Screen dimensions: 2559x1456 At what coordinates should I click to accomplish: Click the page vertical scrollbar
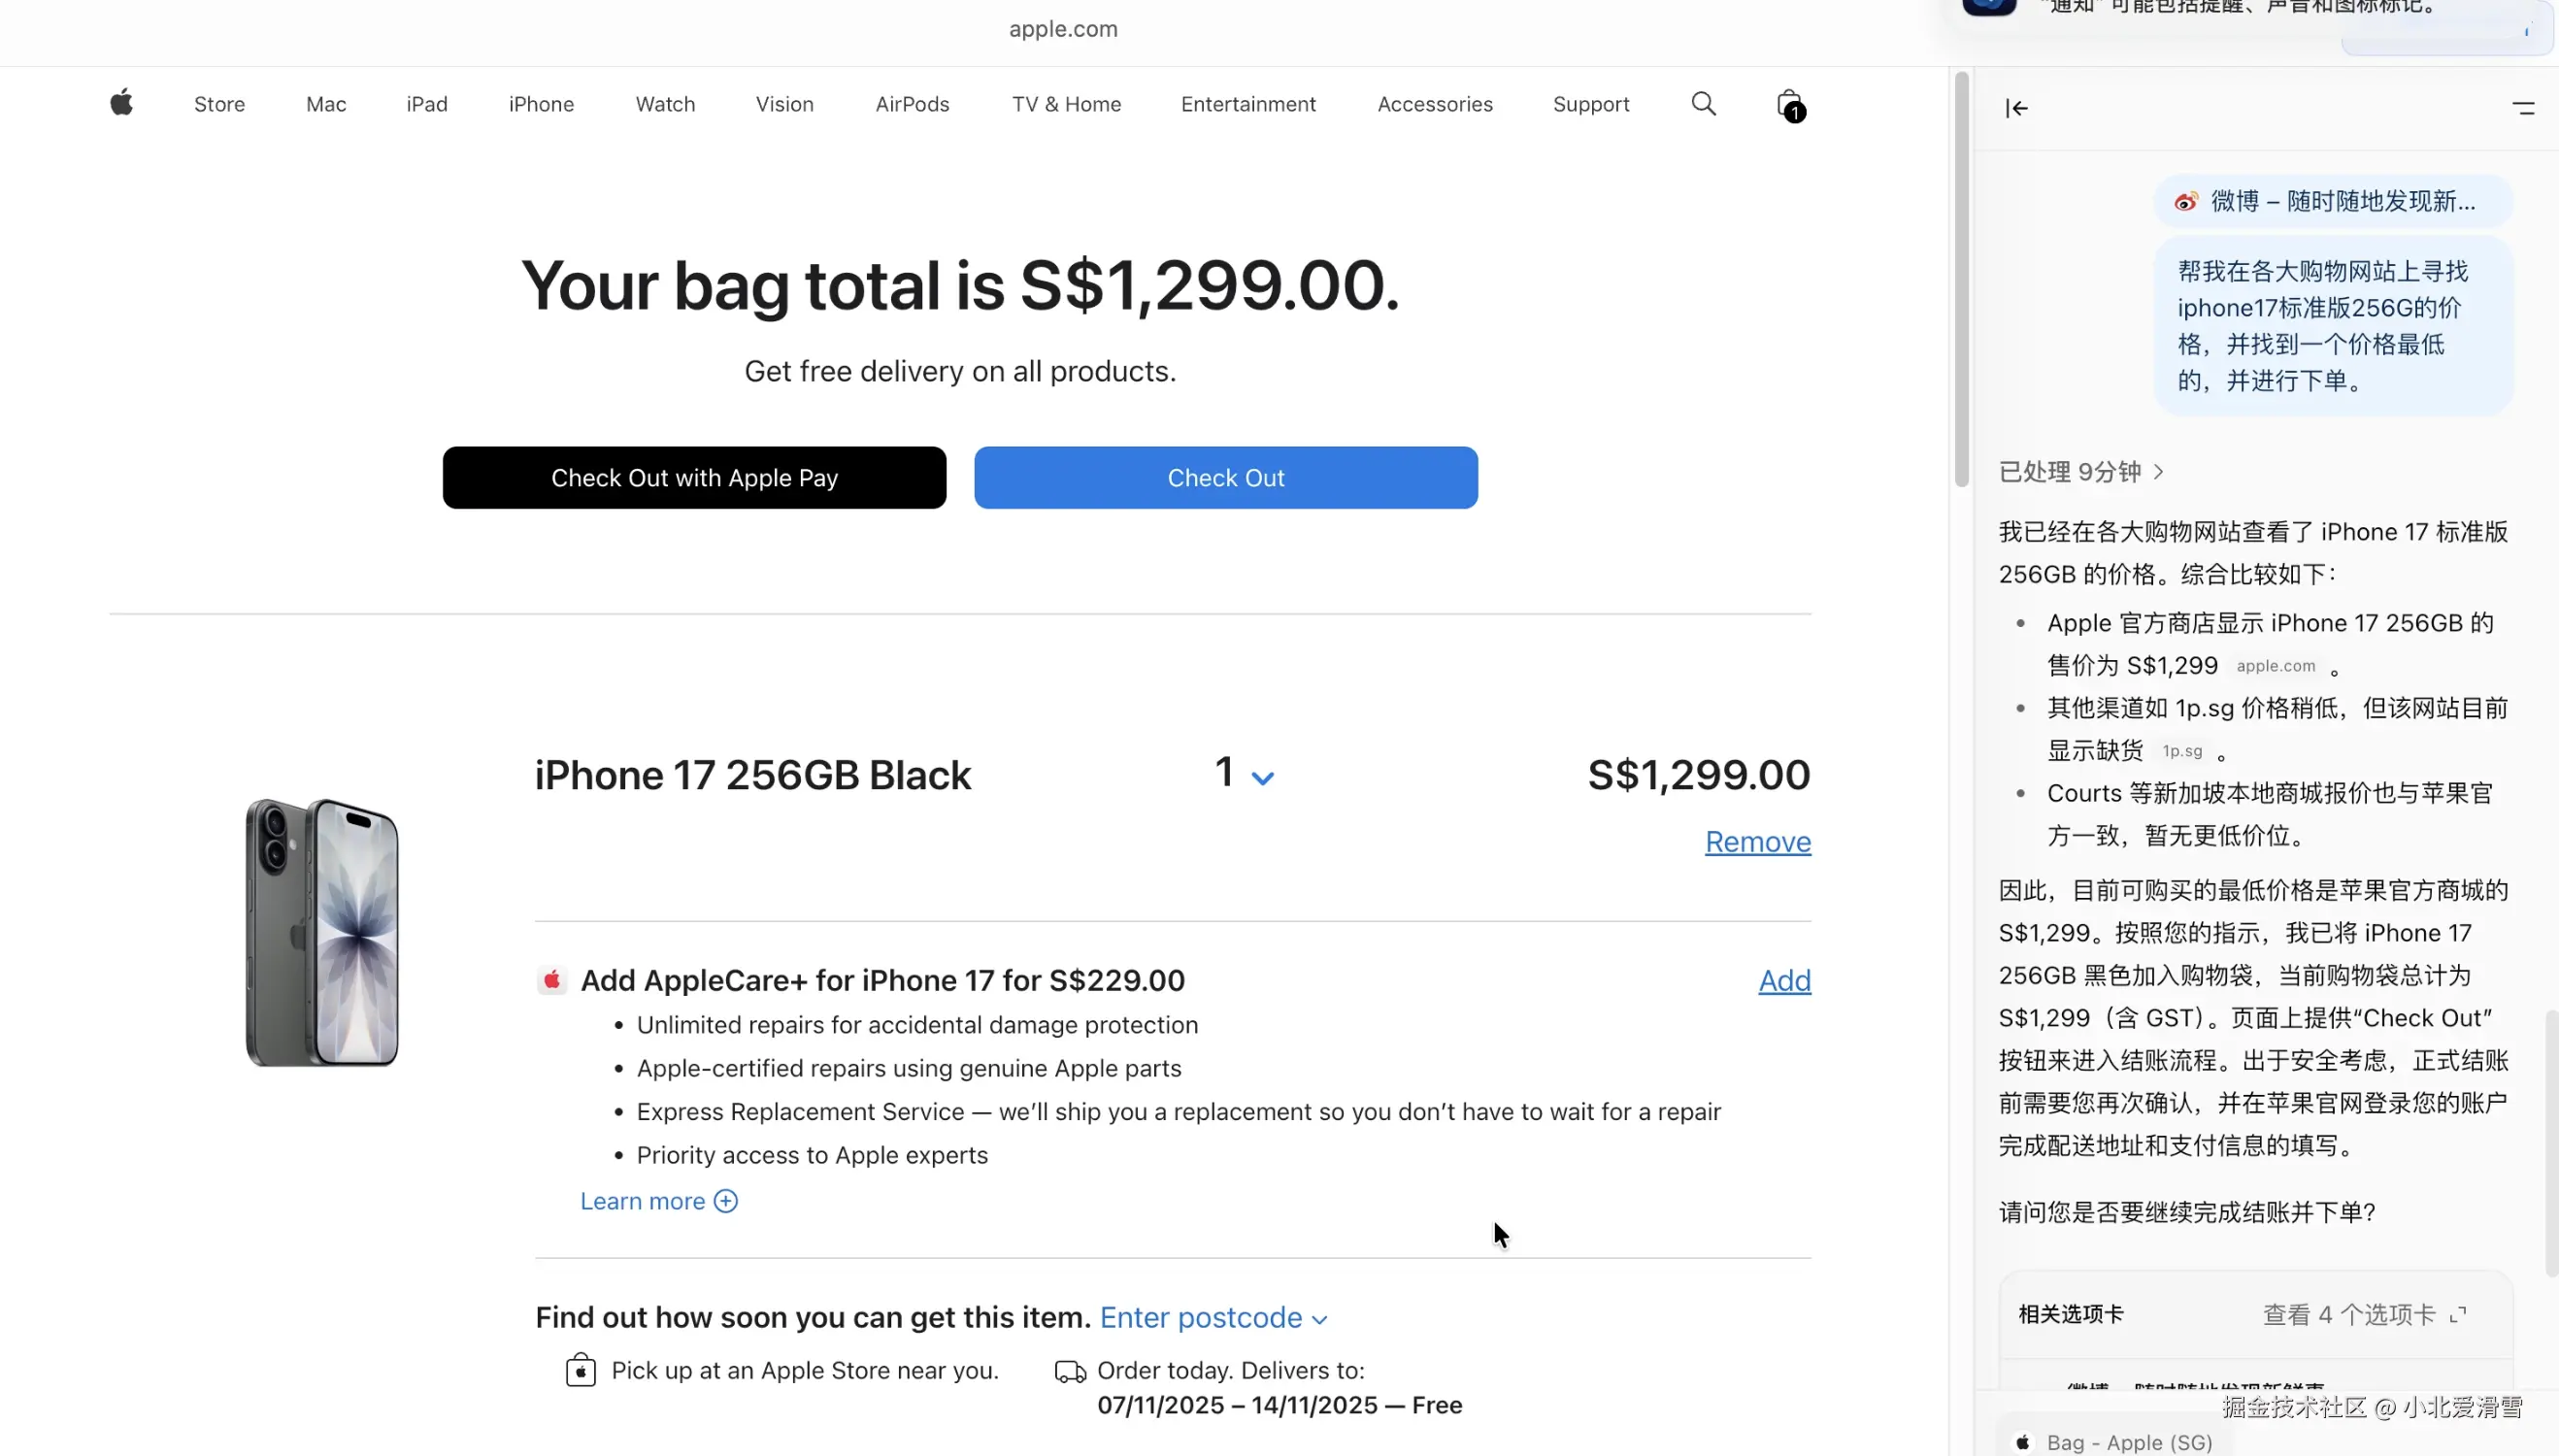click(1961, 280)
